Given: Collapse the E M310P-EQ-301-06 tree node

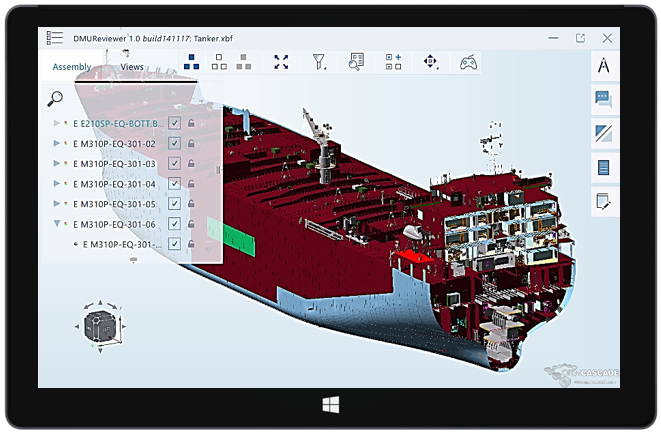Looking at the screenshot, I should (x=56, y=224).
